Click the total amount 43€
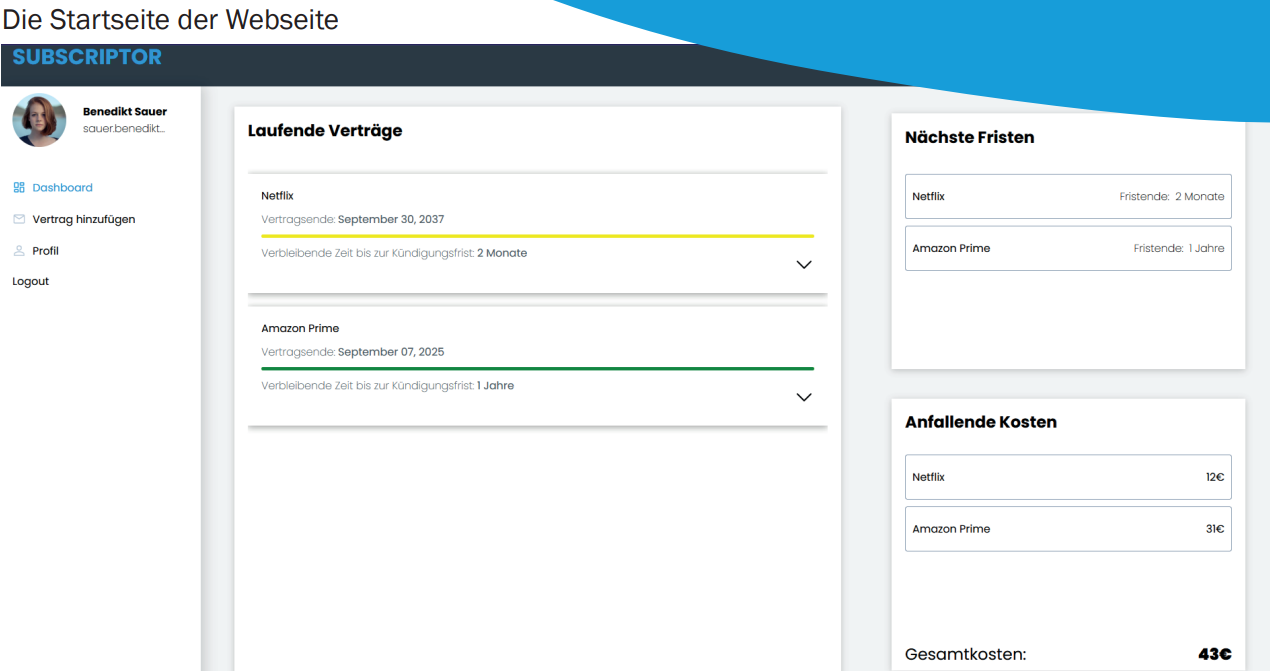Screen dimensions: 1270x671 pyautogui.click(x=1215, y=654)
